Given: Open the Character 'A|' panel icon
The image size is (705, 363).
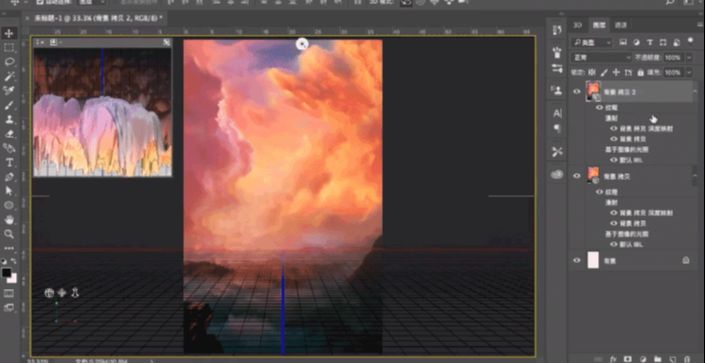Looking at the screenshot, I should pos(558,113).
